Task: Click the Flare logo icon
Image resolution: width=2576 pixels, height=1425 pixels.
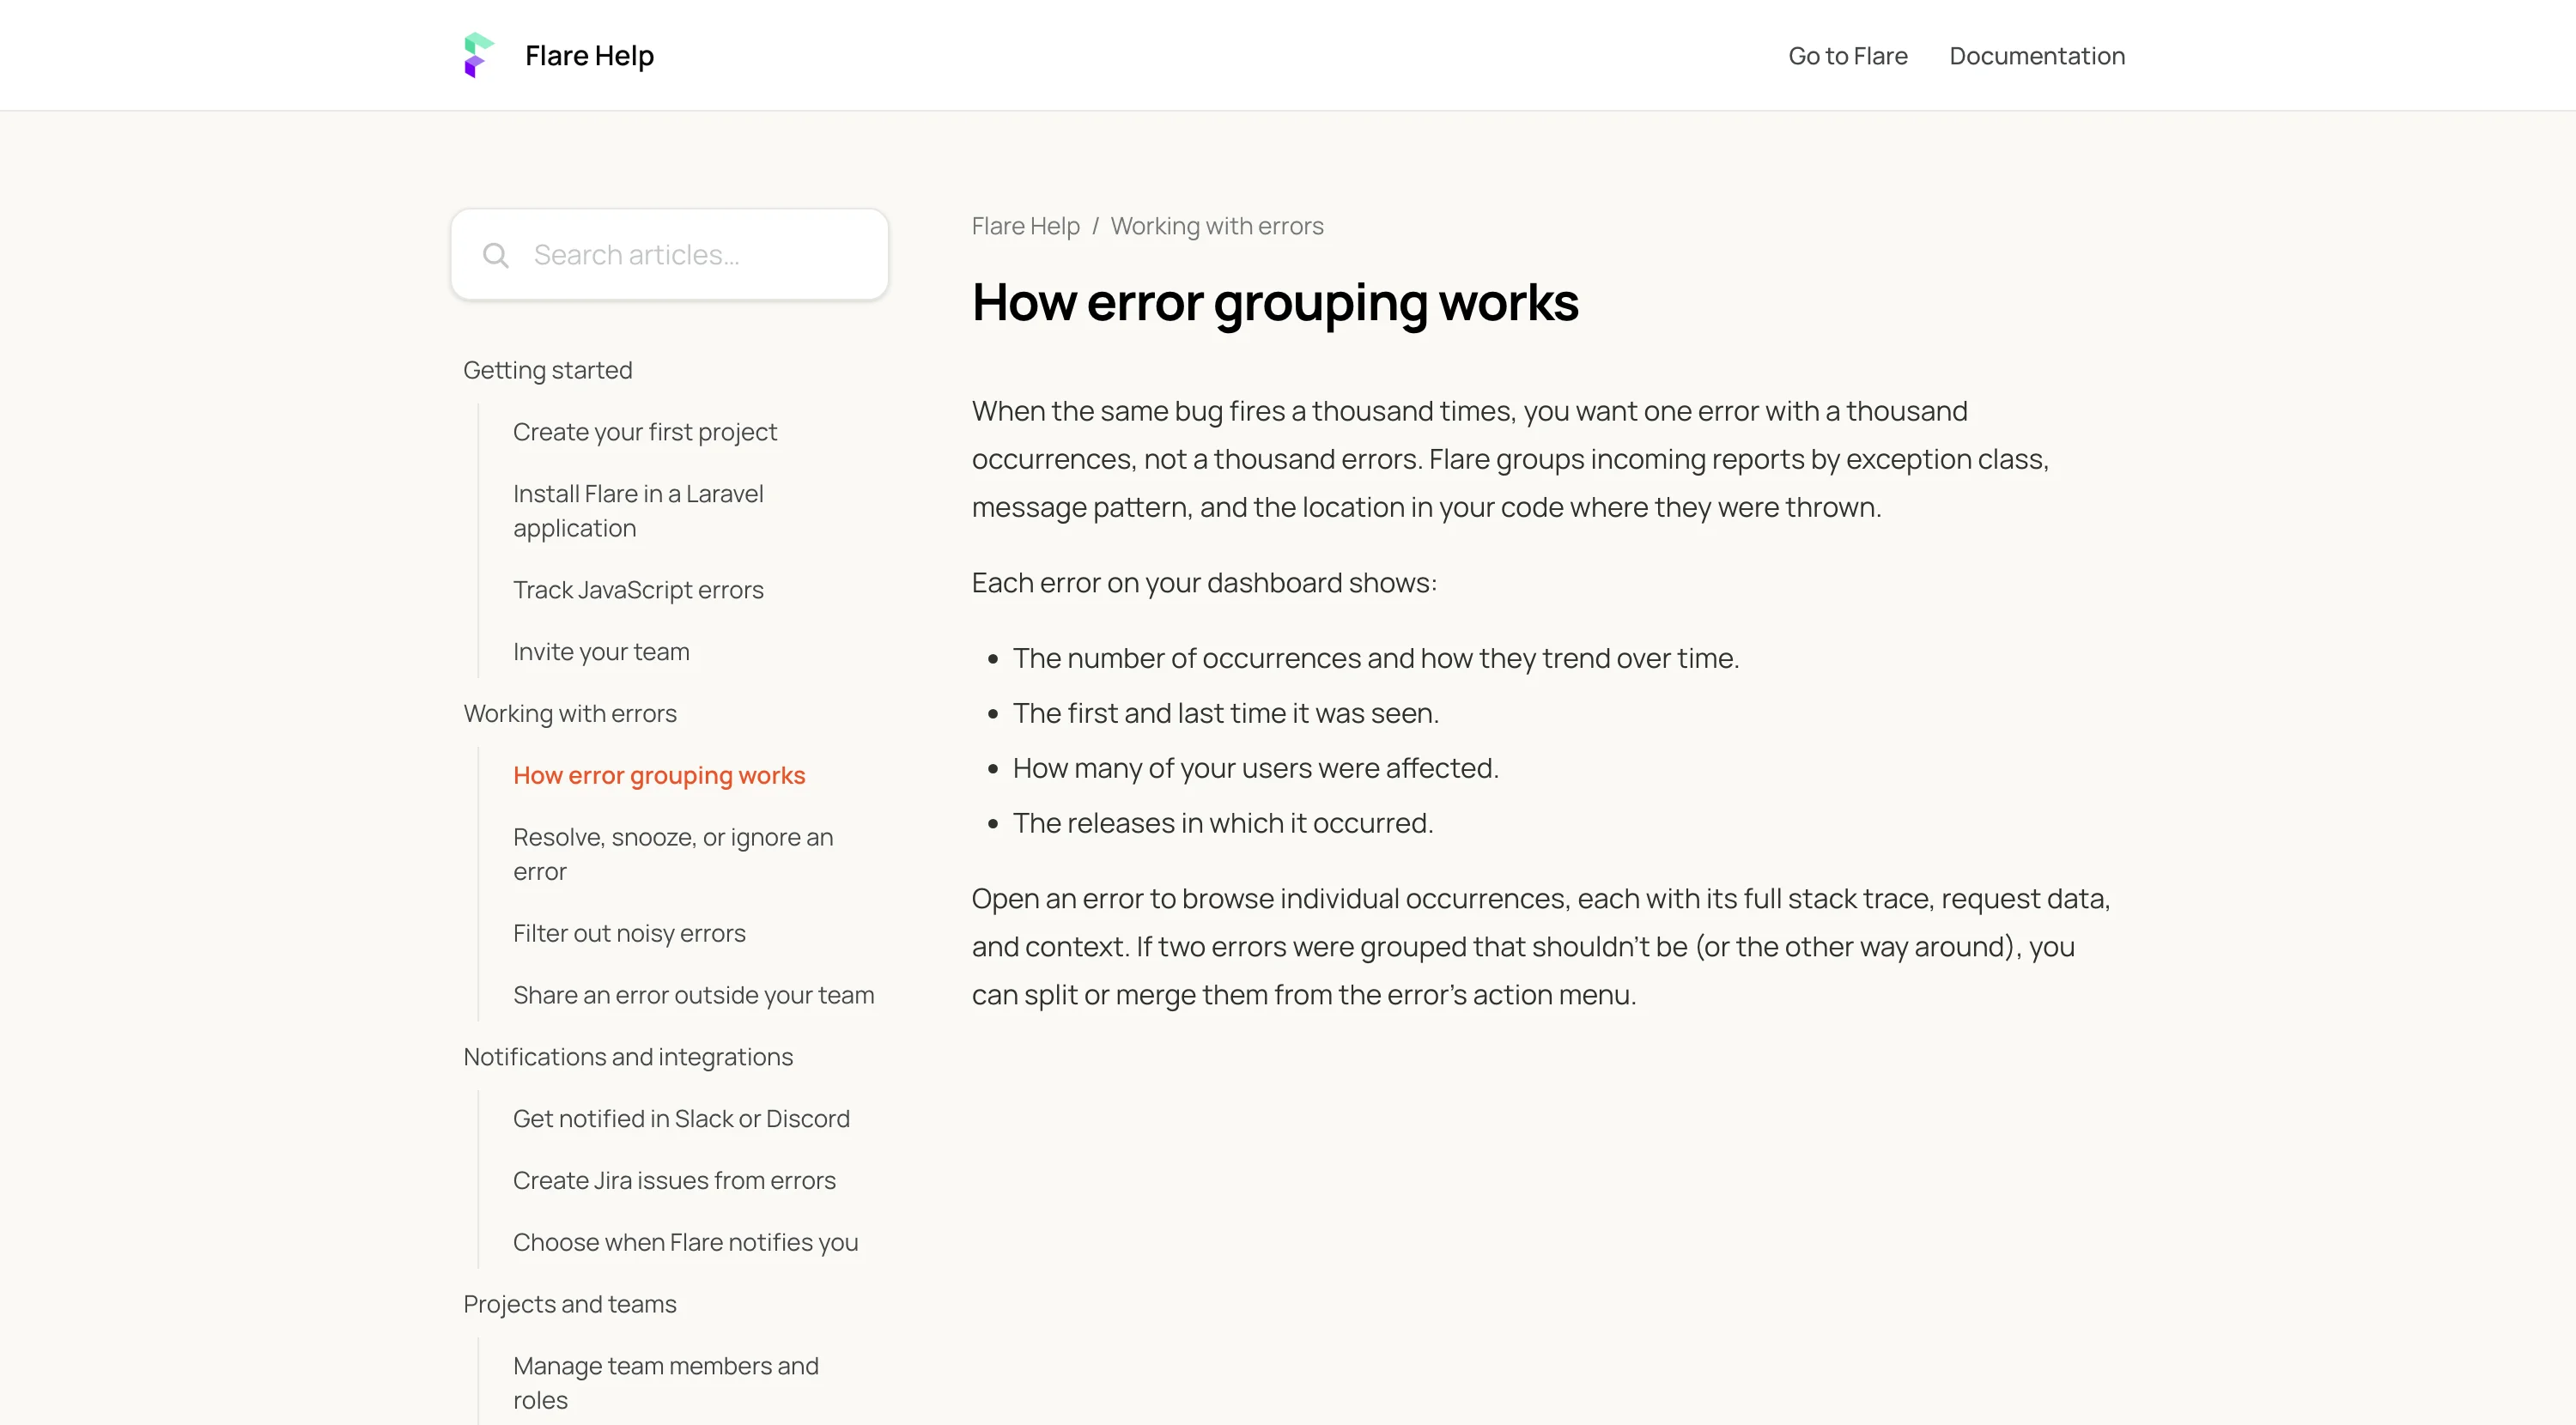Action: tap(479, 55)
